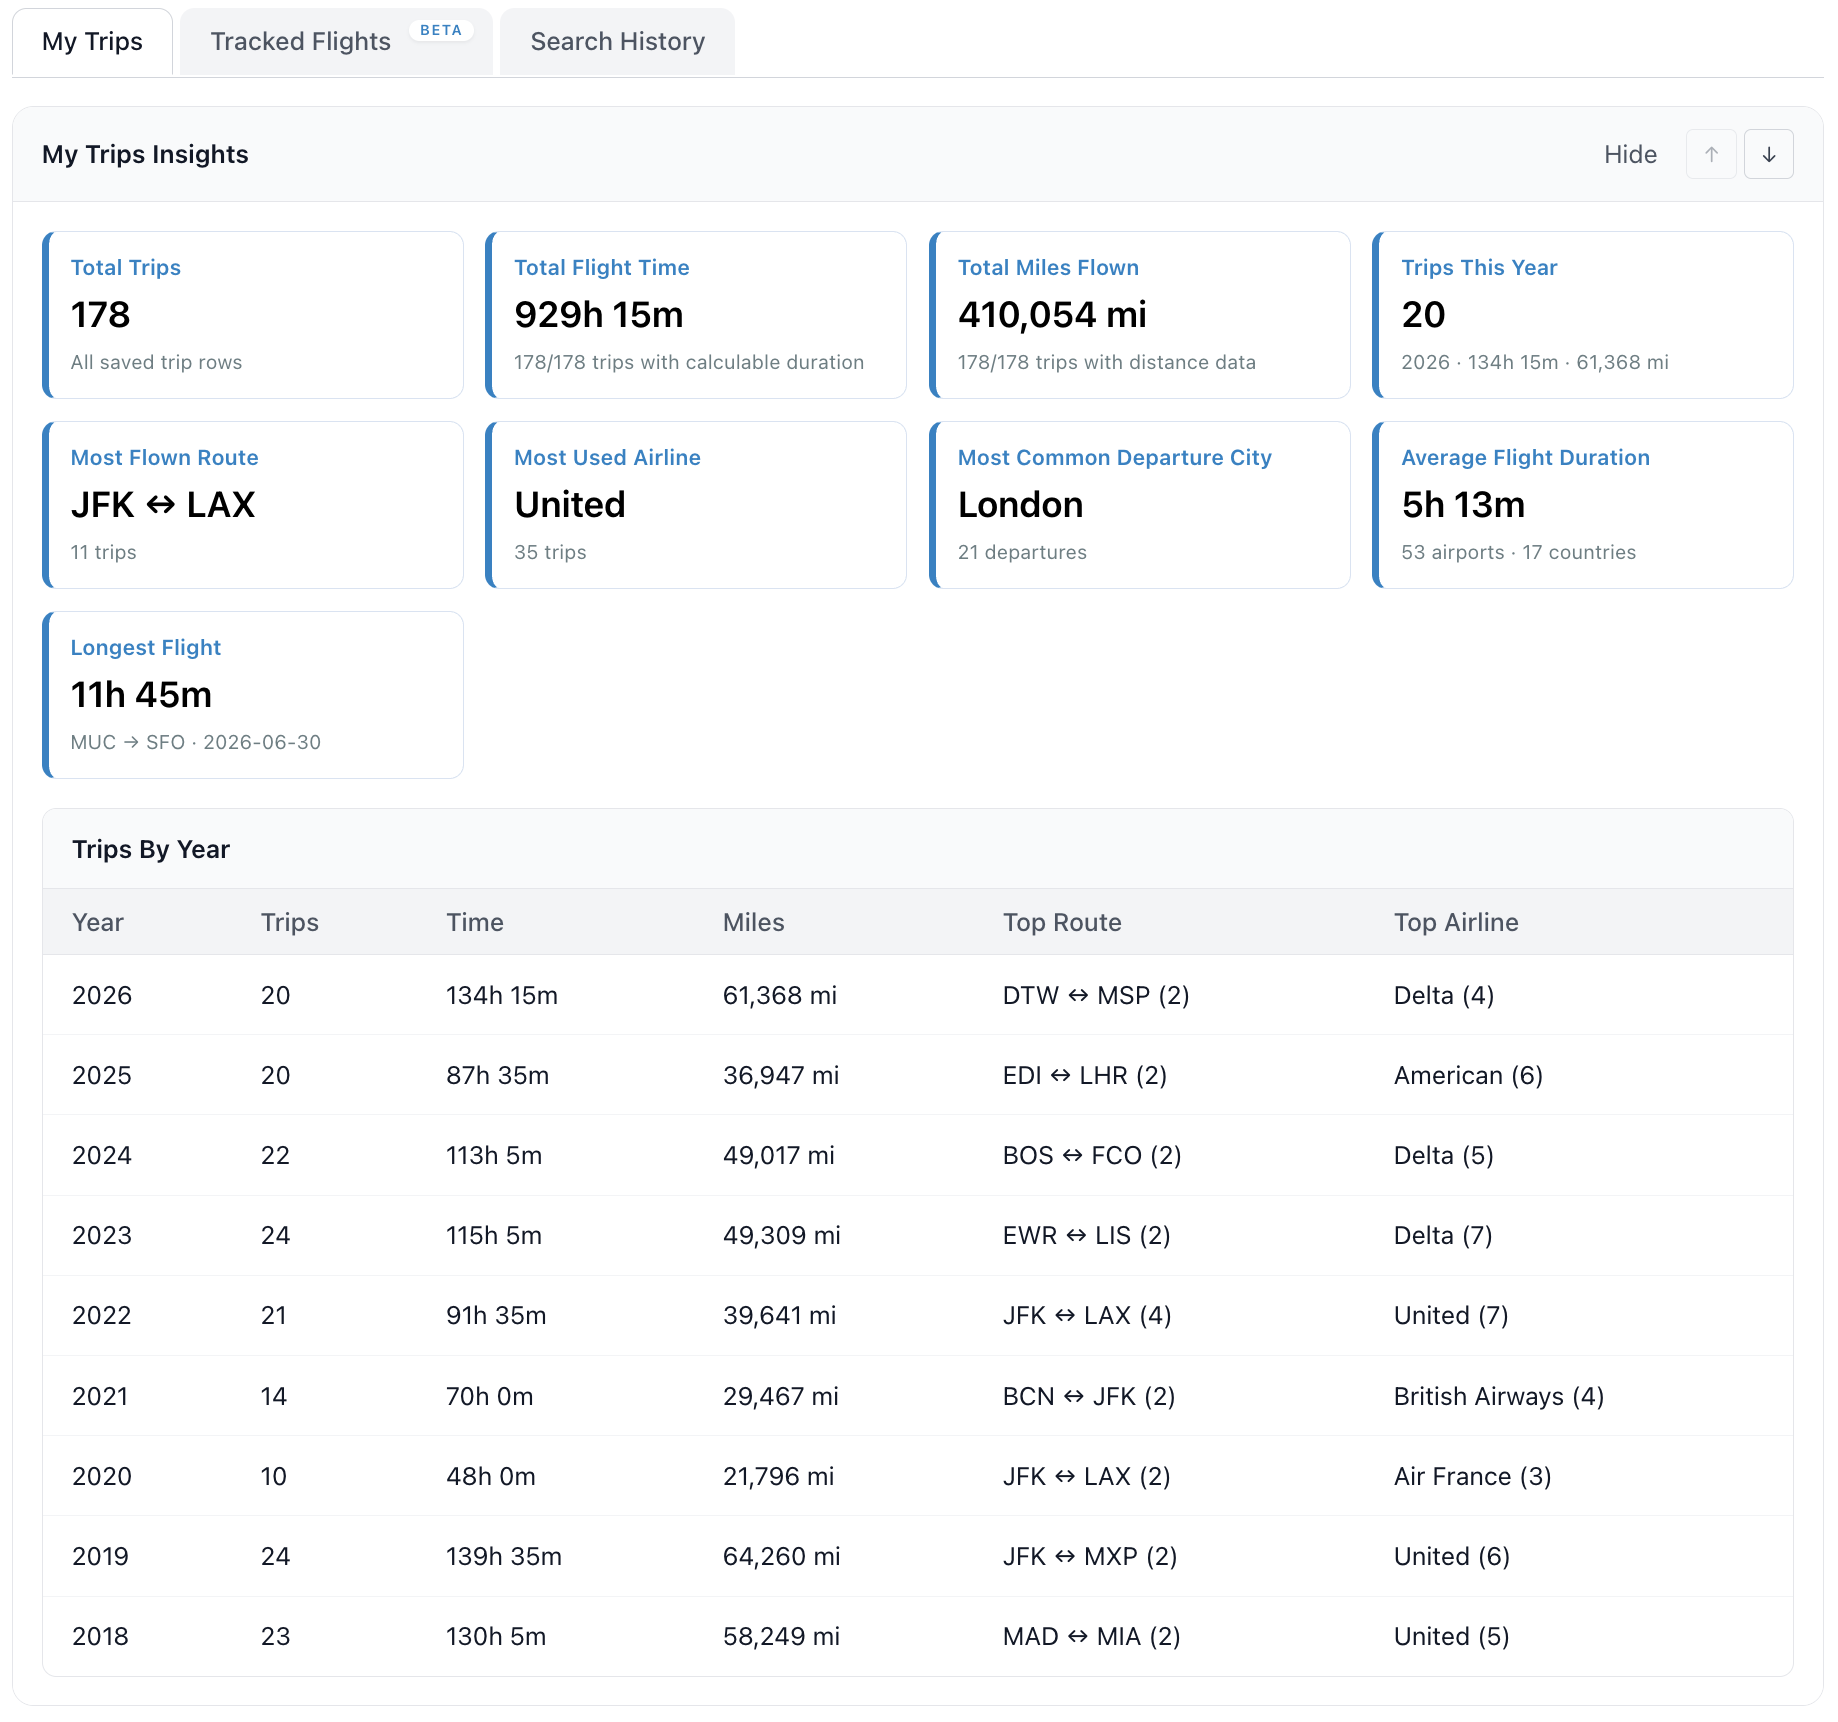
Task: Select the 2020 year cell
Action: (102, 1476)
